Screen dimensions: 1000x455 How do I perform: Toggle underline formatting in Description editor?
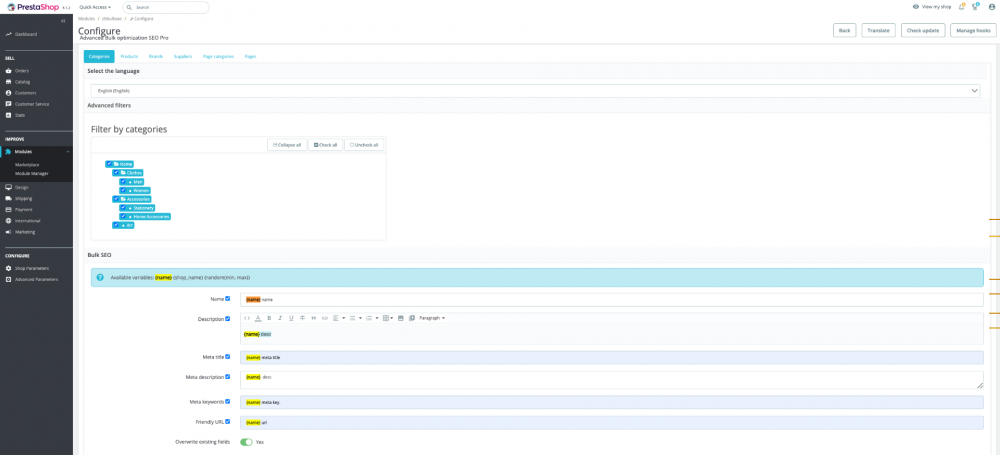291,318
